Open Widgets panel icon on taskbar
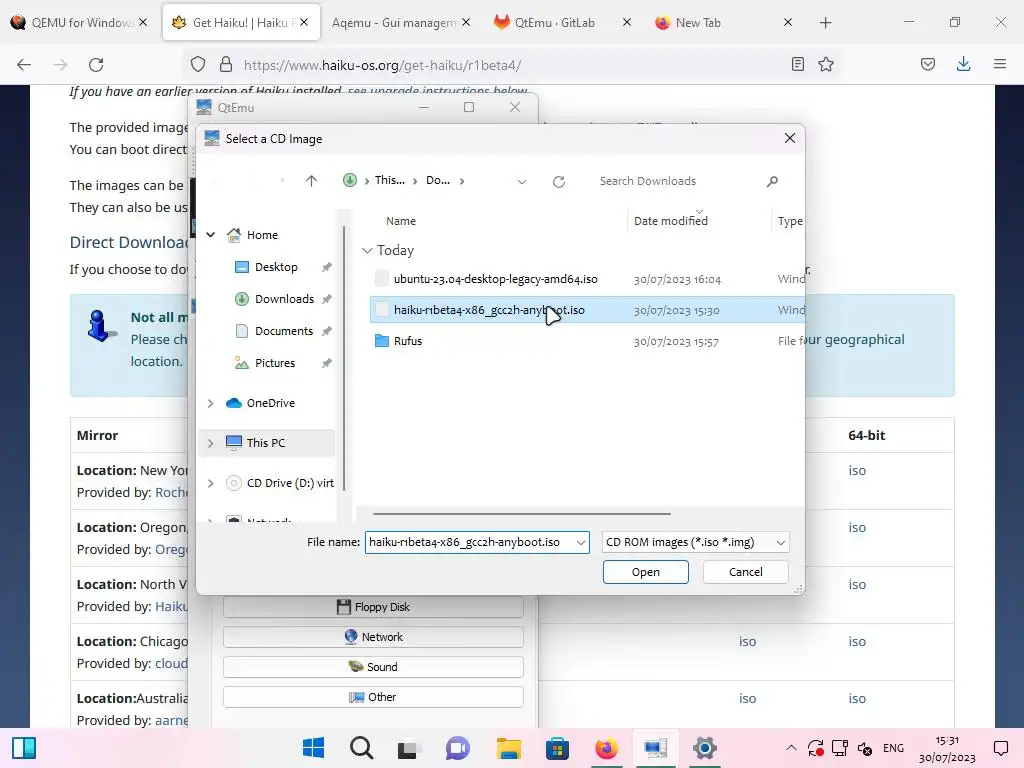 (24, 748)
